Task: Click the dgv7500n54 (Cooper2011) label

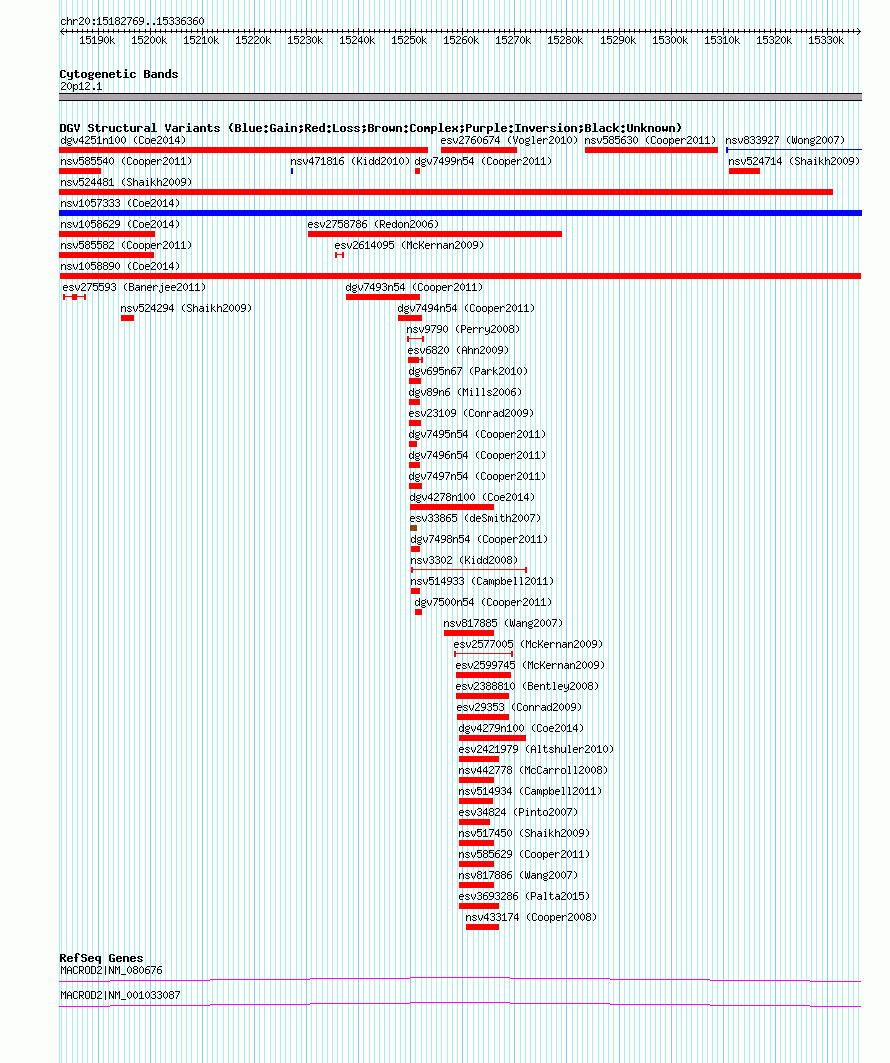Action: tap(483, 603)
